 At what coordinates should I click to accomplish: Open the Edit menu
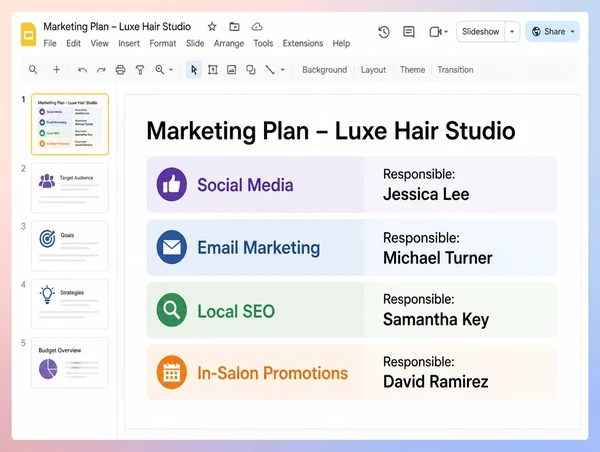click(73, 43)
